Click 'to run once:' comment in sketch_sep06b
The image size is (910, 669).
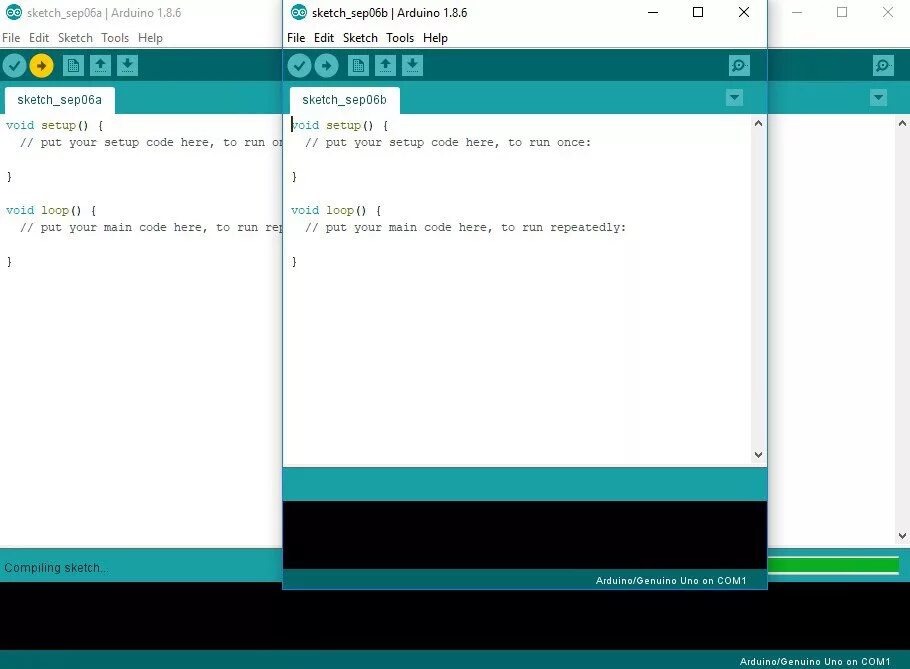point(550,142)
